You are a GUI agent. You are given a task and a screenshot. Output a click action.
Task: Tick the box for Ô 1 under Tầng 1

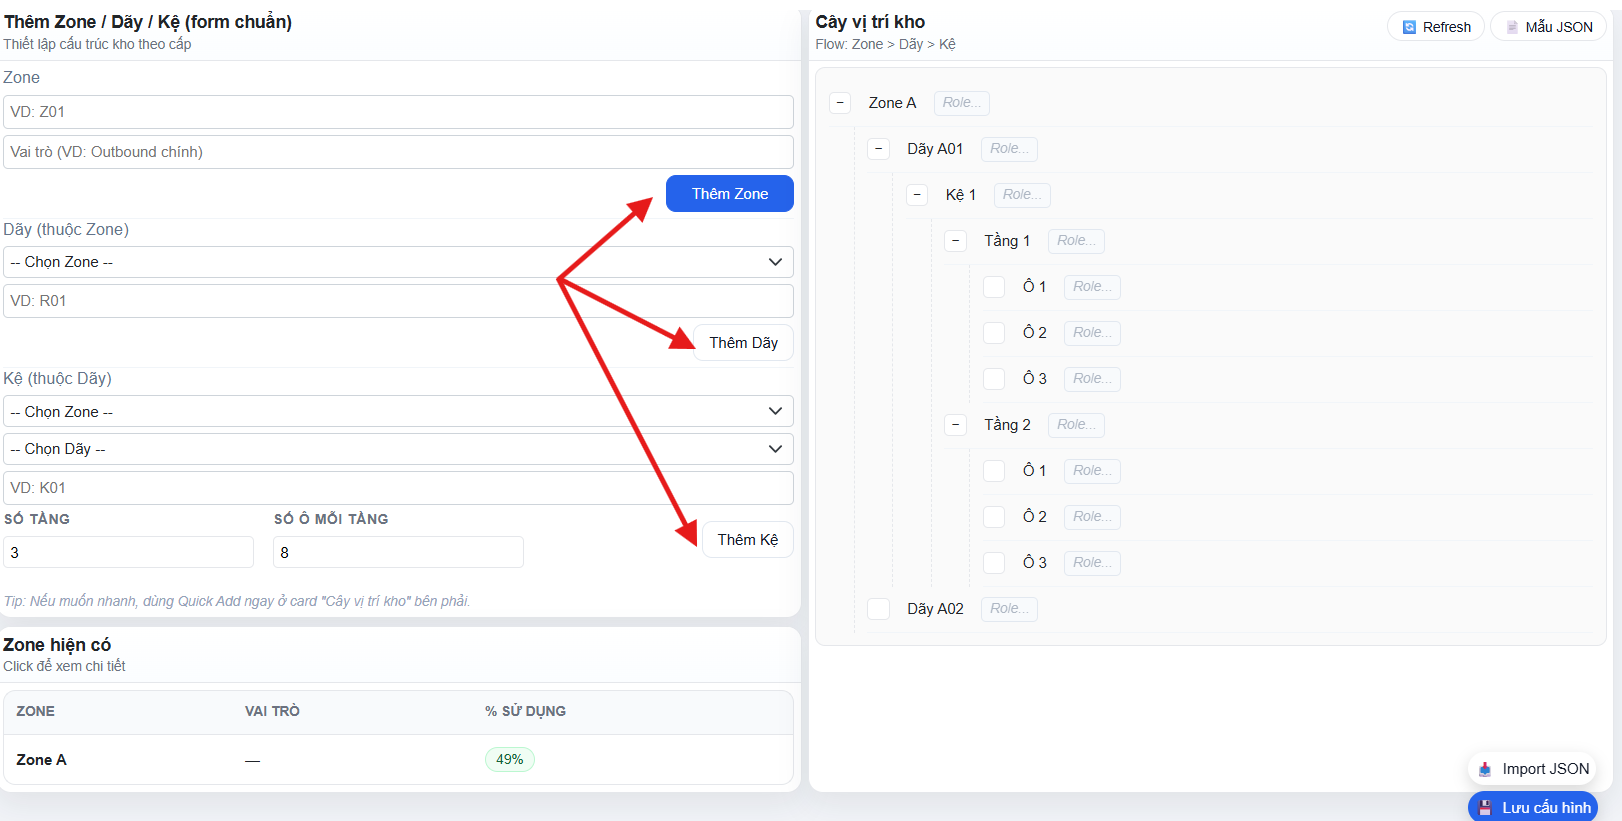pos(994,287)
